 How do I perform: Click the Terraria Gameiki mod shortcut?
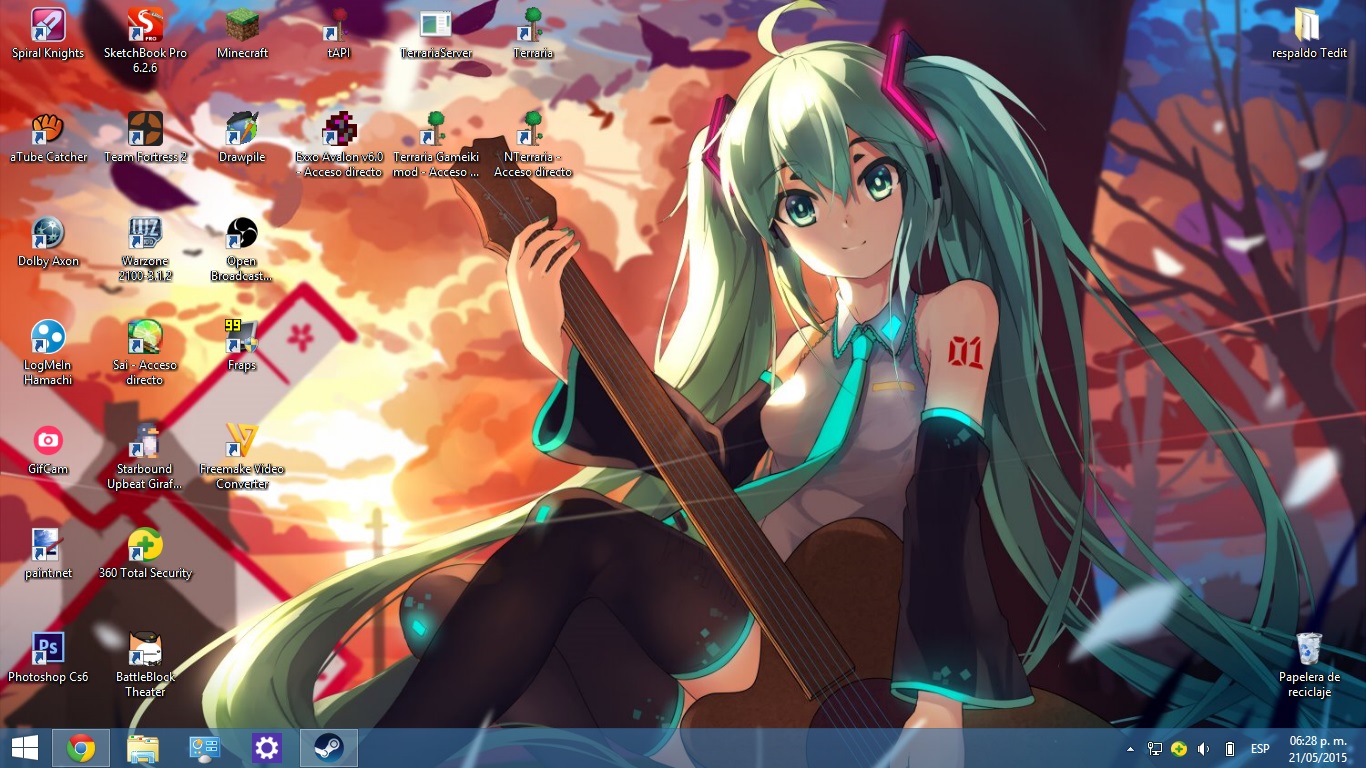pyautogui.click(x=436, y=128)
